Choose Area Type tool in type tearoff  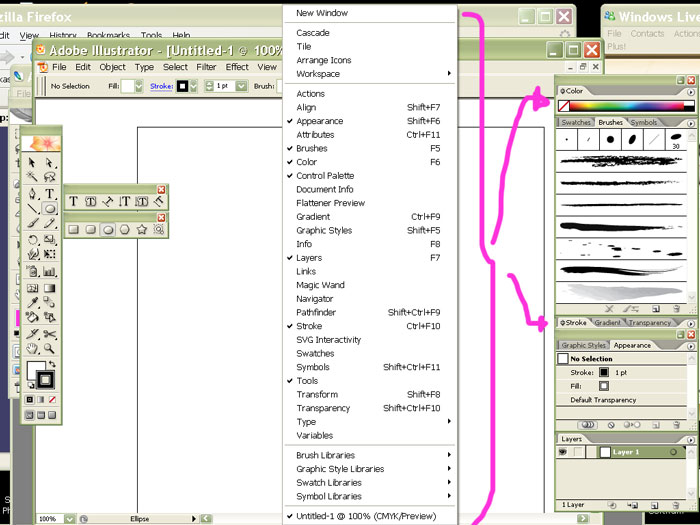tap(91, 201)
